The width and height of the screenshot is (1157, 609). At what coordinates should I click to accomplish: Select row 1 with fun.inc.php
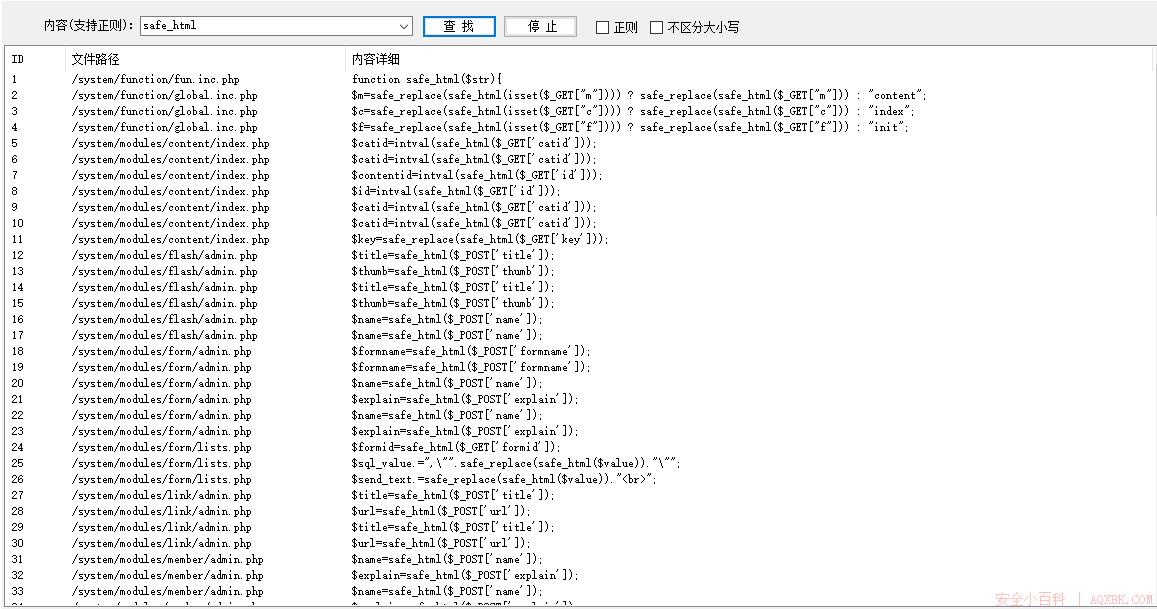tap(155, 79)
